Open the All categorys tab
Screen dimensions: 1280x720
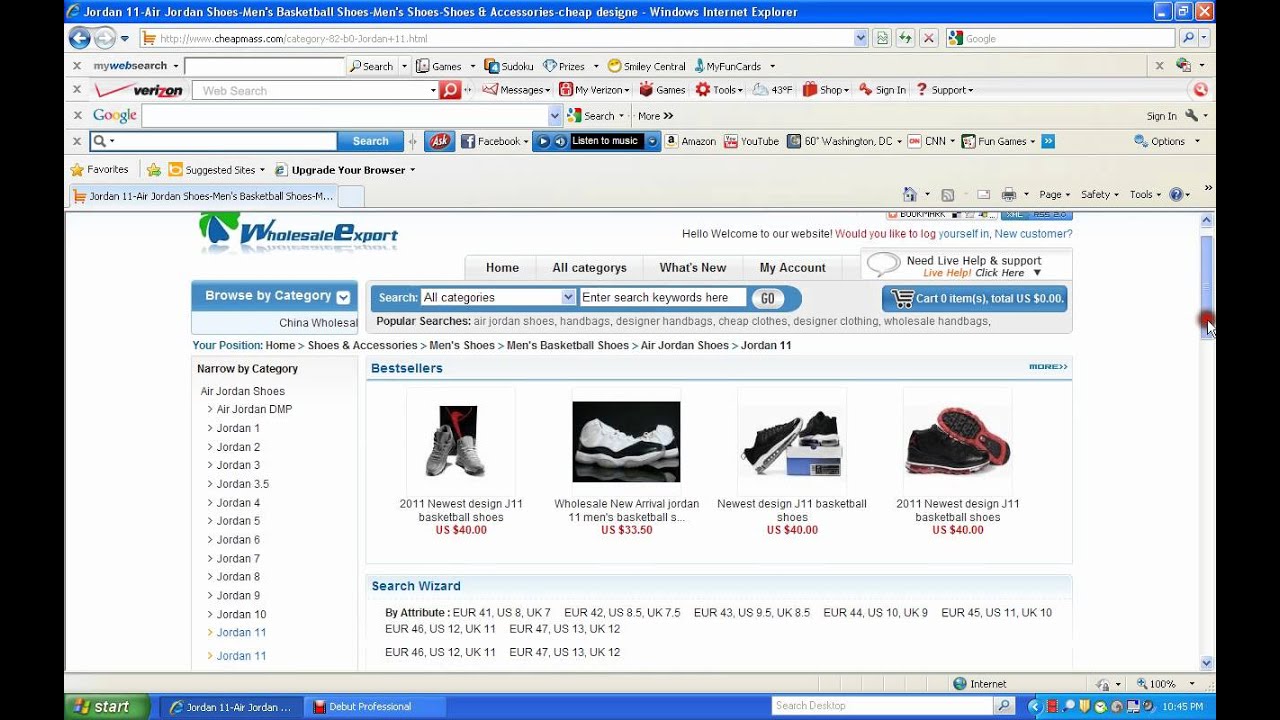(589, 268)
